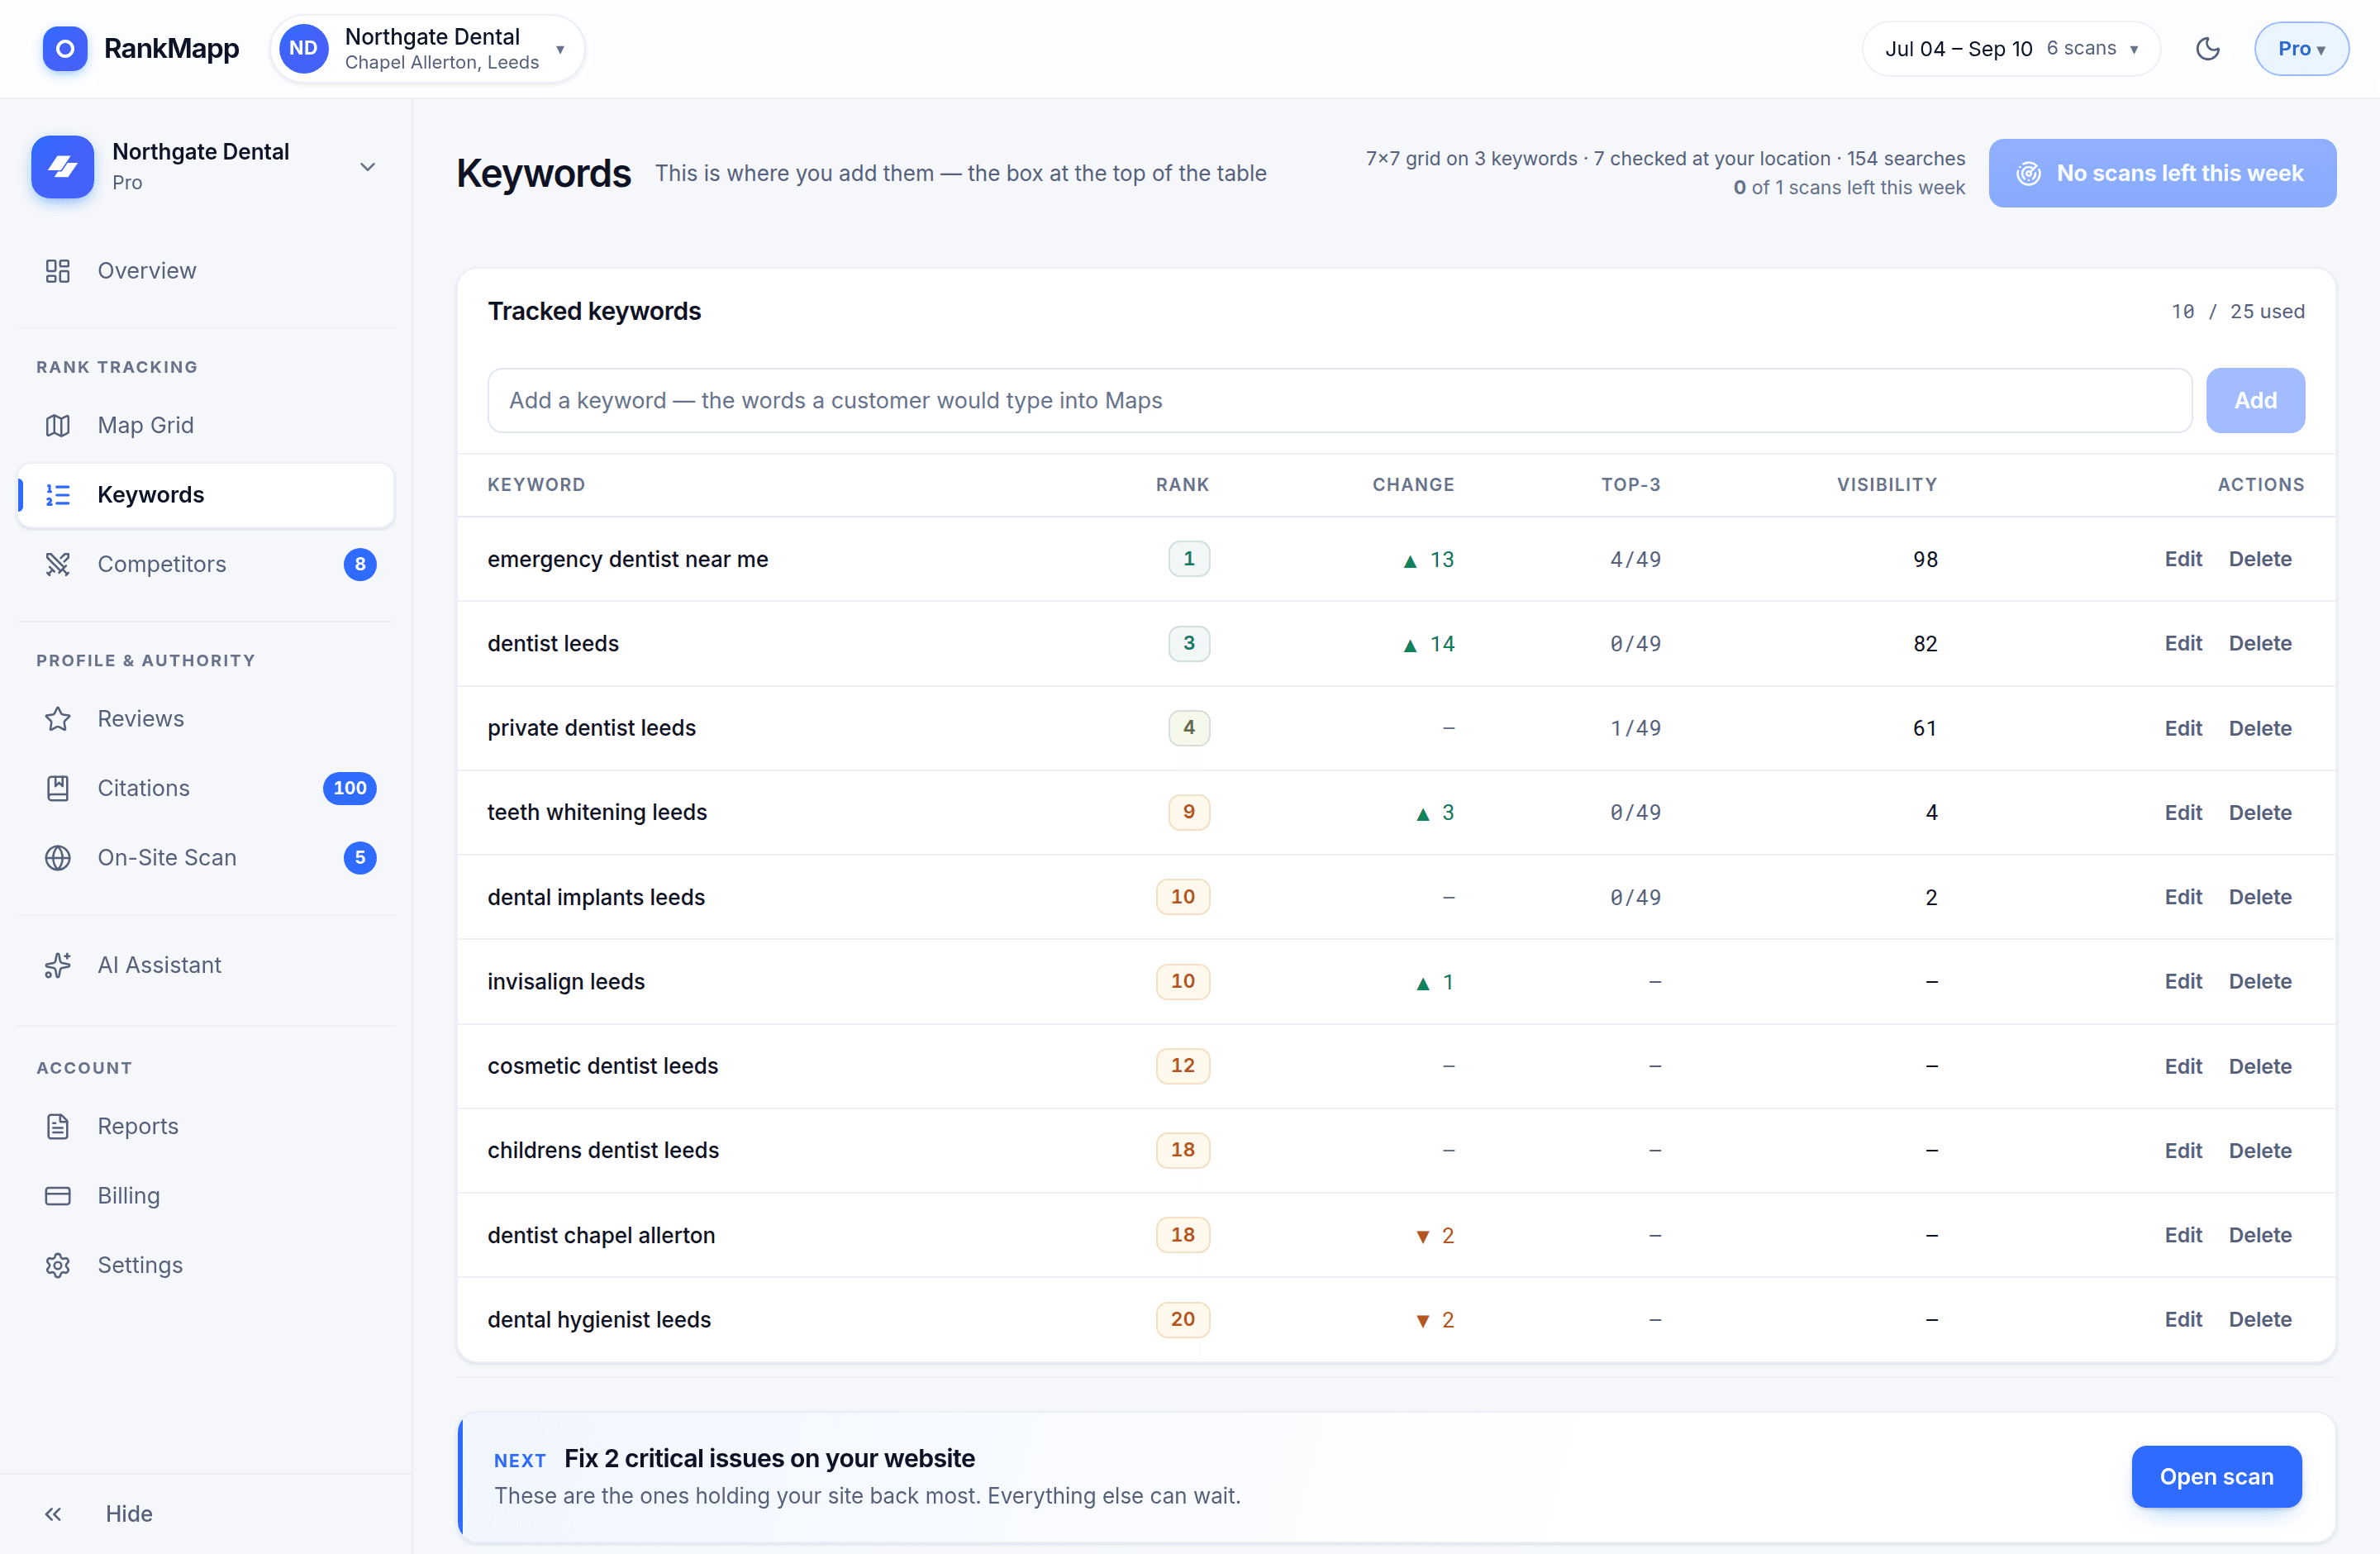The image size is (2380, 1554).
Task: Click the Overview grid icon
Action: coord(58,271)
